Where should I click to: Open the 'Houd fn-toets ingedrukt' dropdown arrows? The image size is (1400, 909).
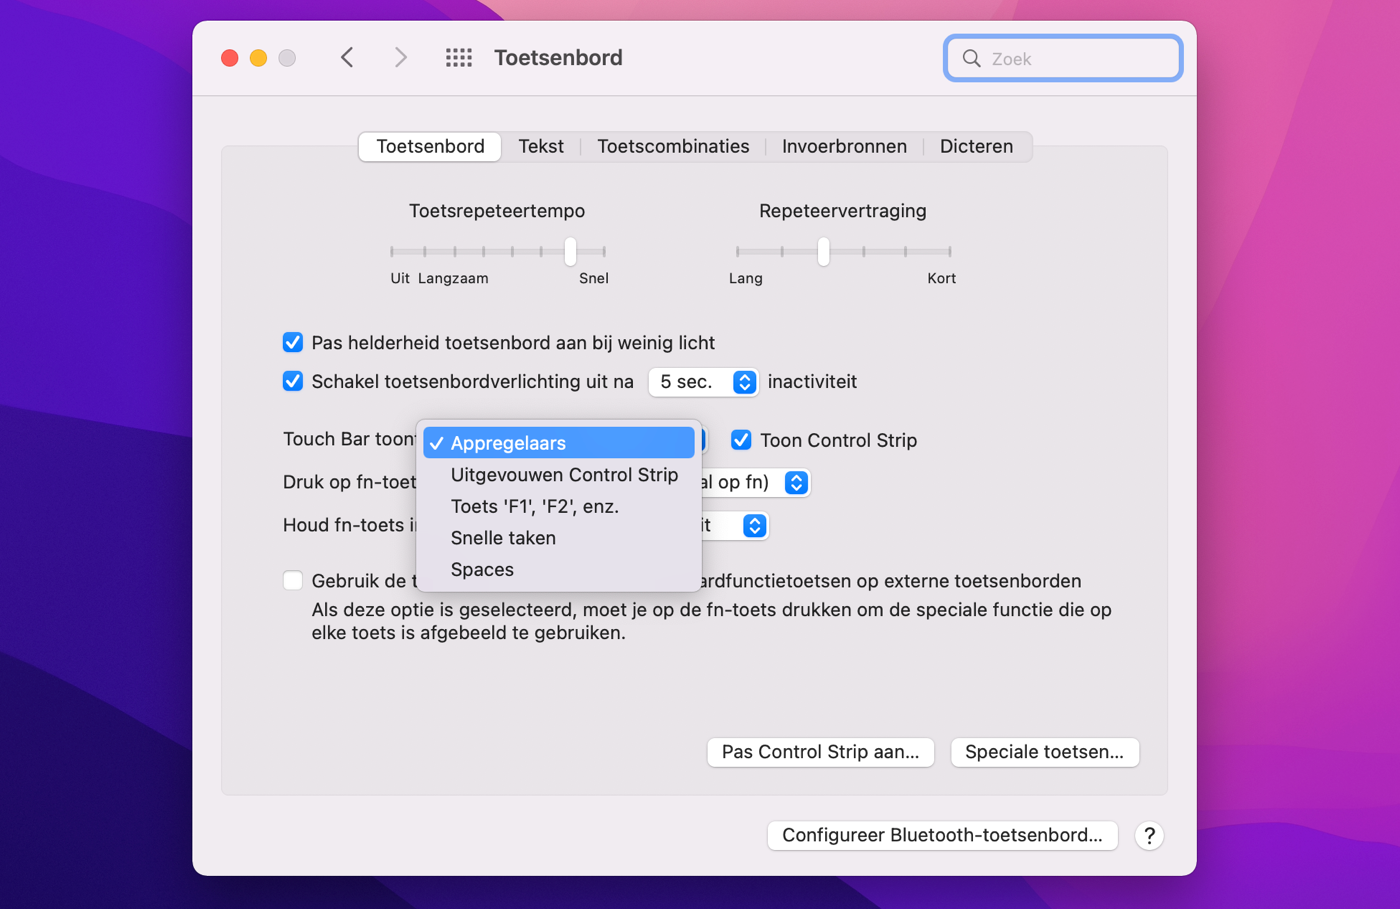(x=755, y=525)
